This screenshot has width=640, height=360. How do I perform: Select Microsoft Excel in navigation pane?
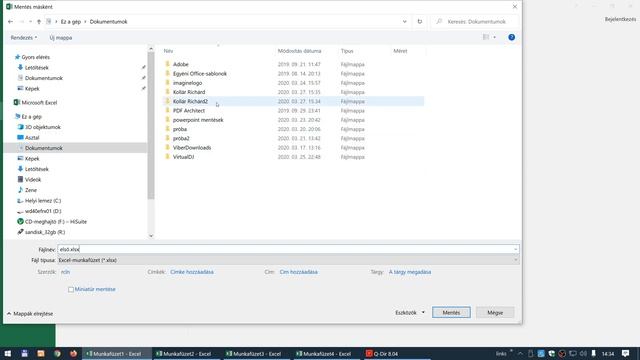[x=39, y=102]
